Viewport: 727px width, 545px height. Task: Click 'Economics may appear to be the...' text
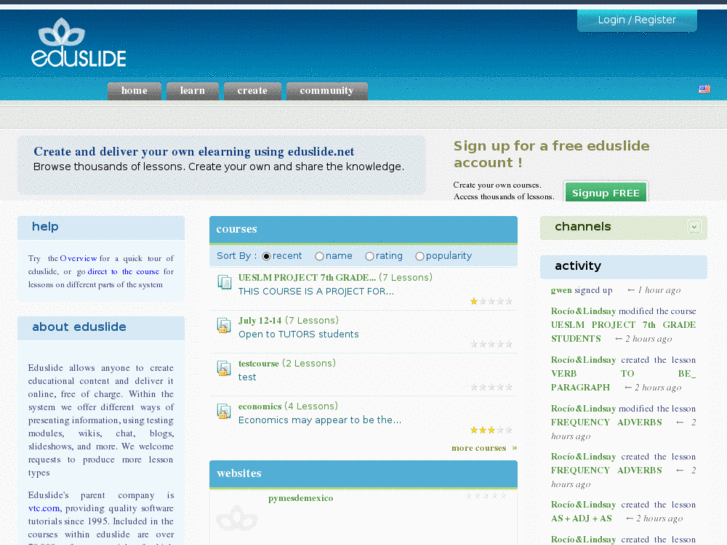320,420
